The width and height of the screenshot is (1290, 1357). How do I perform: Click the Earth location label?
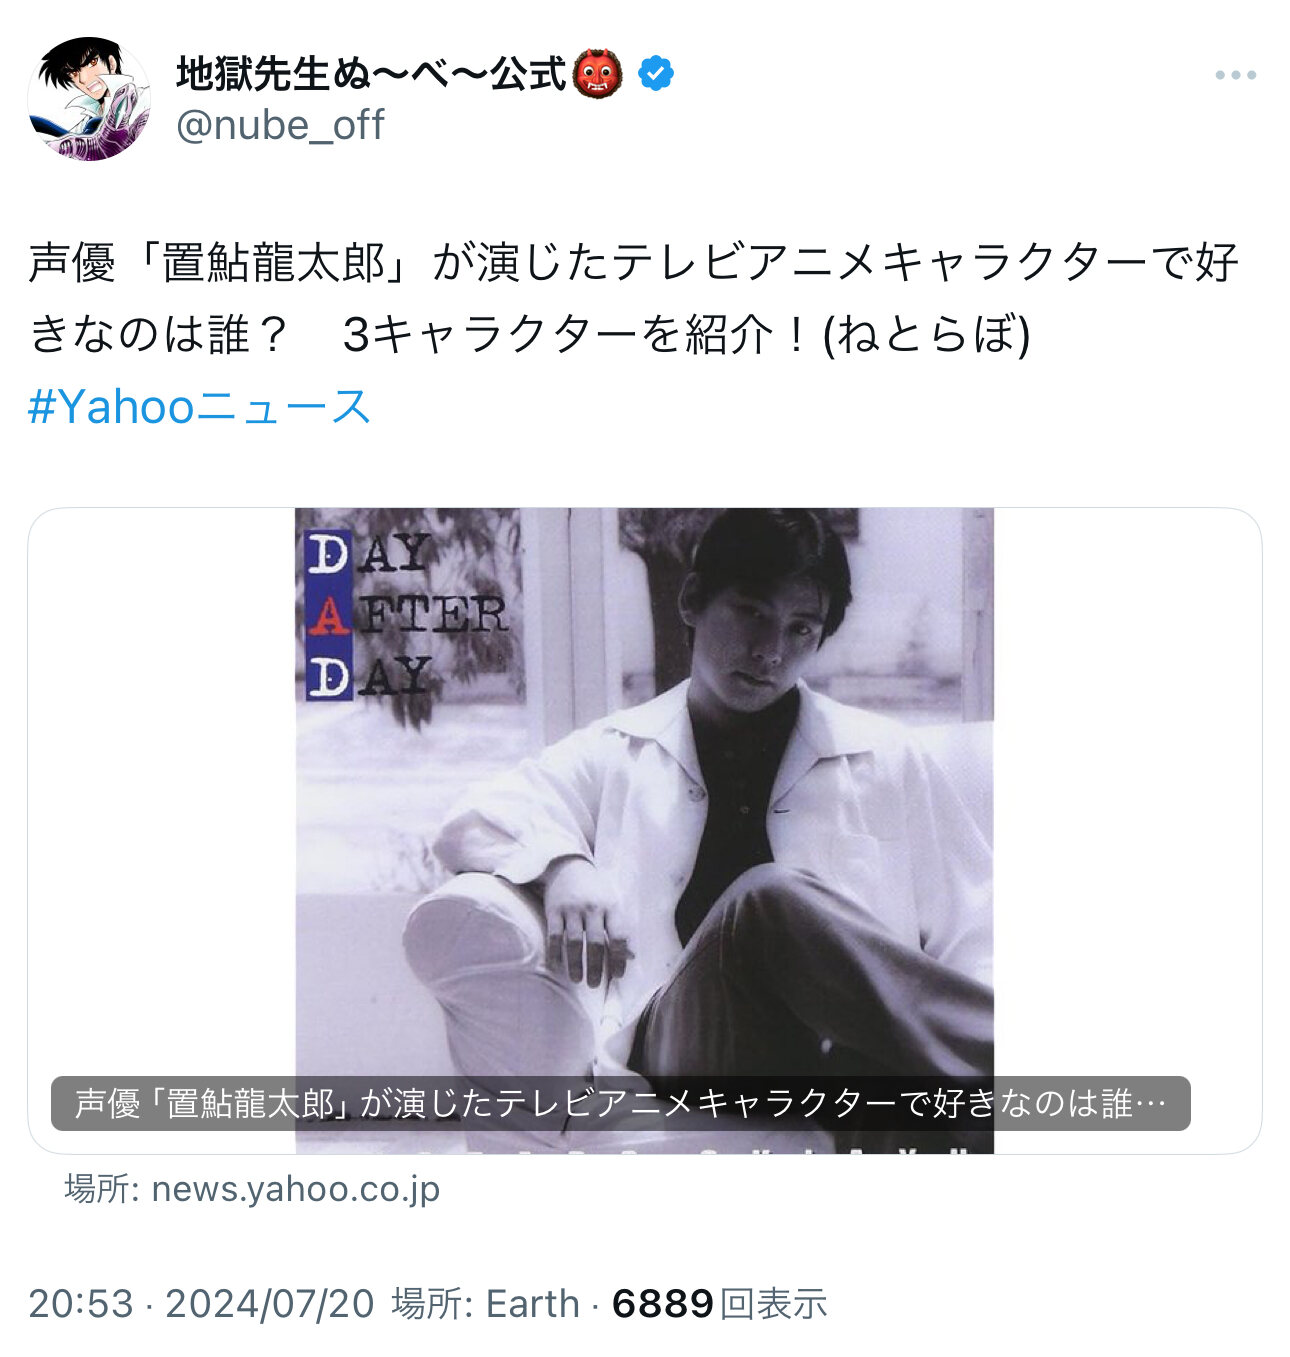pos(533,1304)
